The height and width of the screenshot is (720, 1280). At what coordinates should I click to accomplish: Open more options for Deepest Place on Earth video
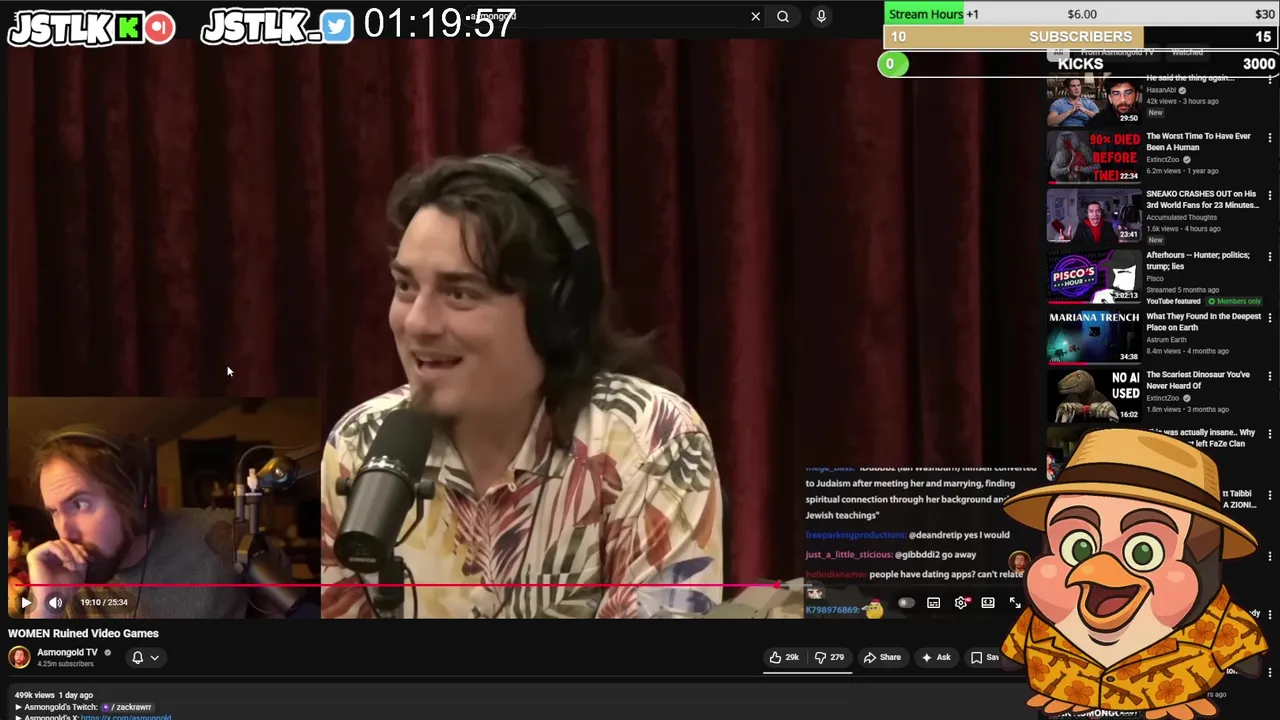(x=1270, y=318)
